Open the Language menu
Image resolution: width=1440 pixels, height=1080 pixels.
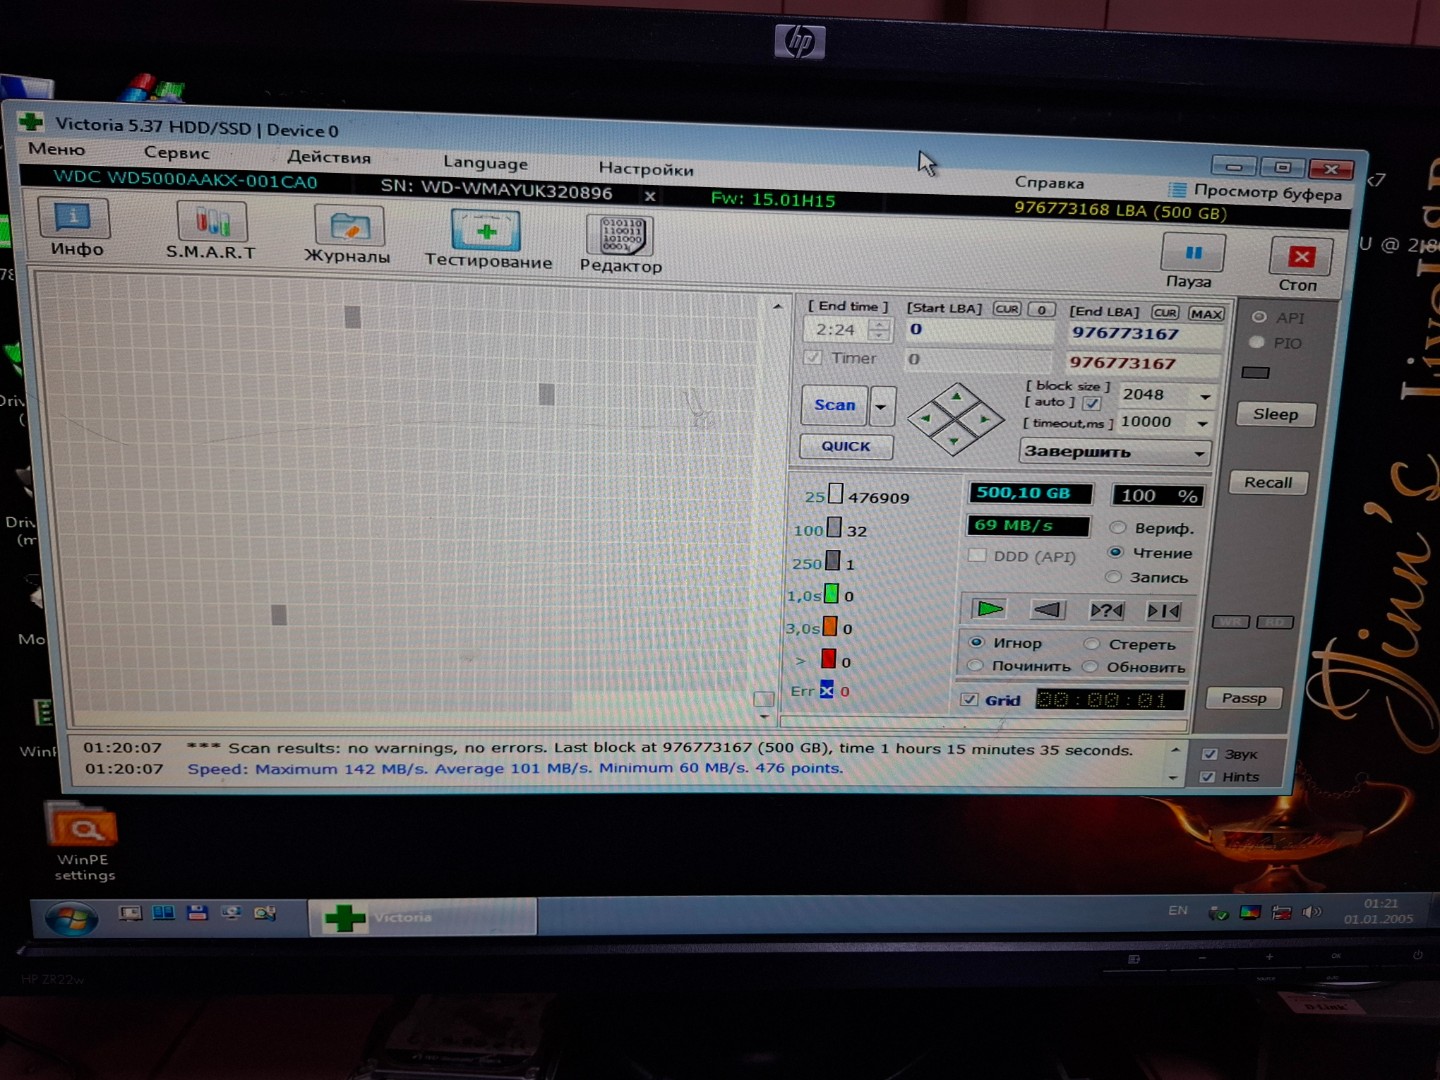[x=485, y=163]
